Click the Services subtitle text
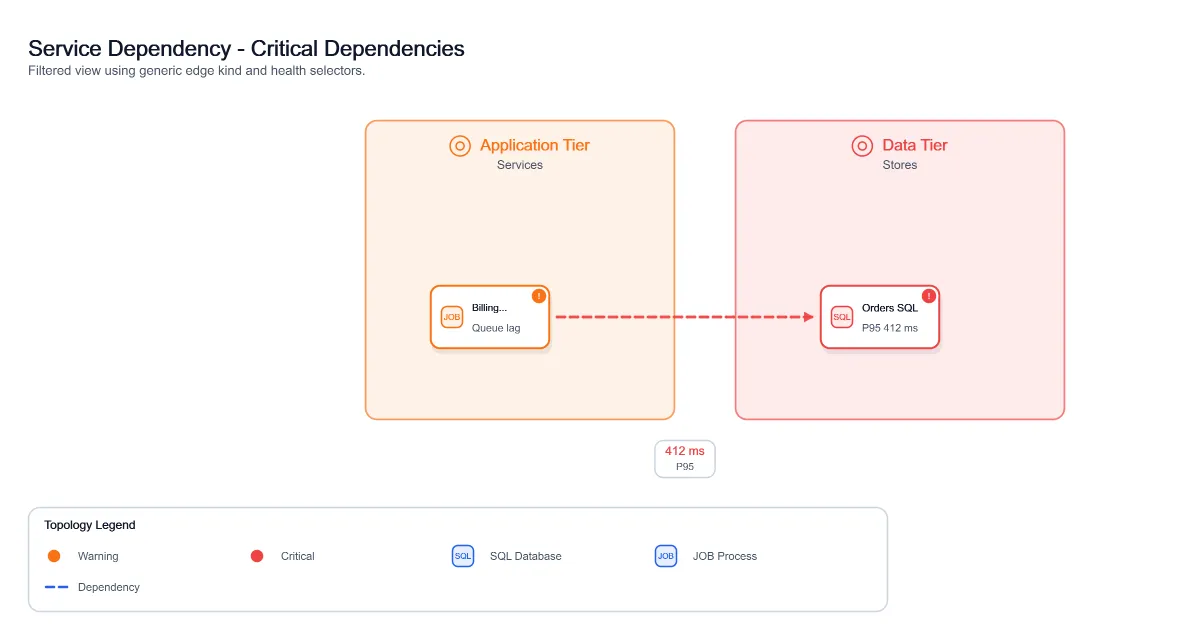The height and width of the screenshot is (640, 1200). coord(520,165)
